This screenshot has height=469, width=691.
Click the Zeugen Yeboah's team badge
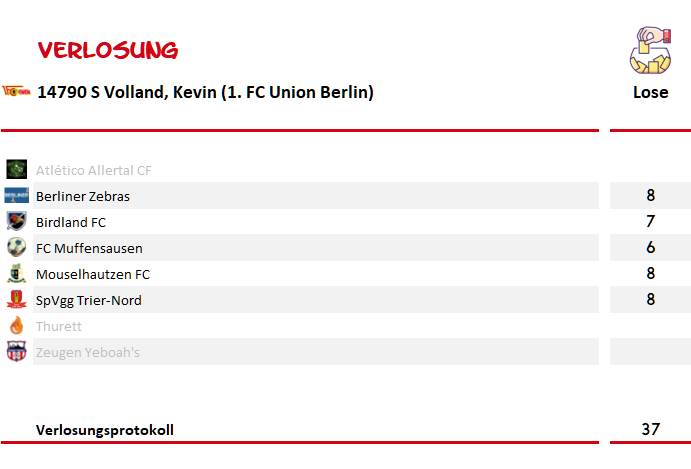coord(16,351)
